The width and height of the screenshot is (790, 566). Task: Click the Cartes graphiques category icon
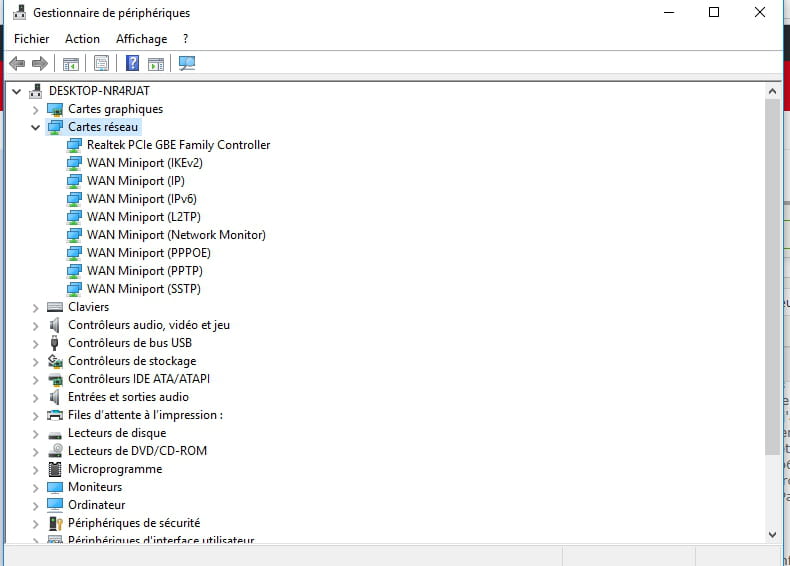click(55, 109)
